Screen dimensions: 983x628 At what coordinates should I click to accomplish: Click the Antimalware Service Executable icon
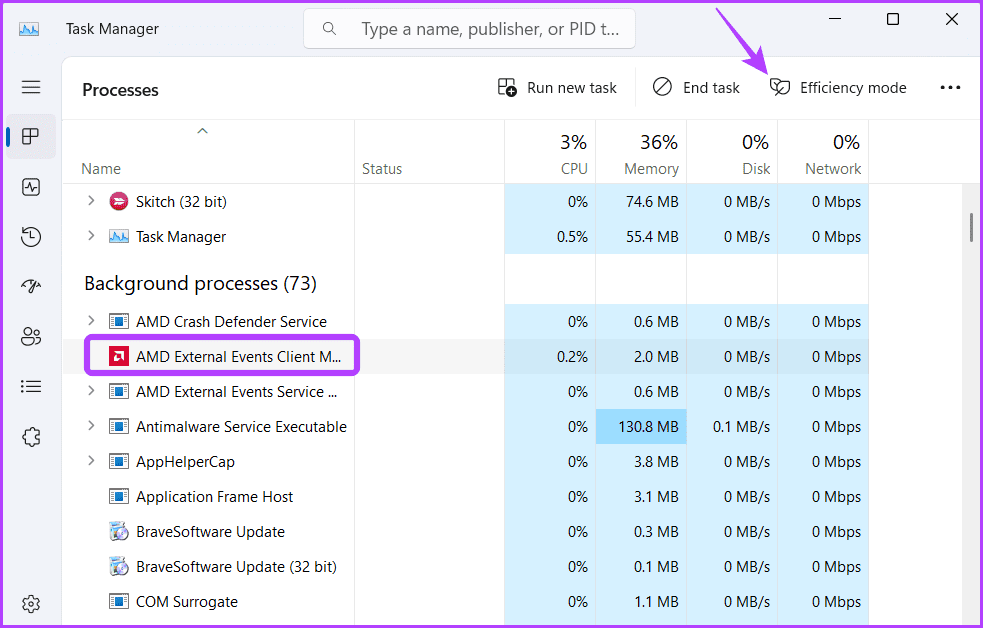(118, 426)
